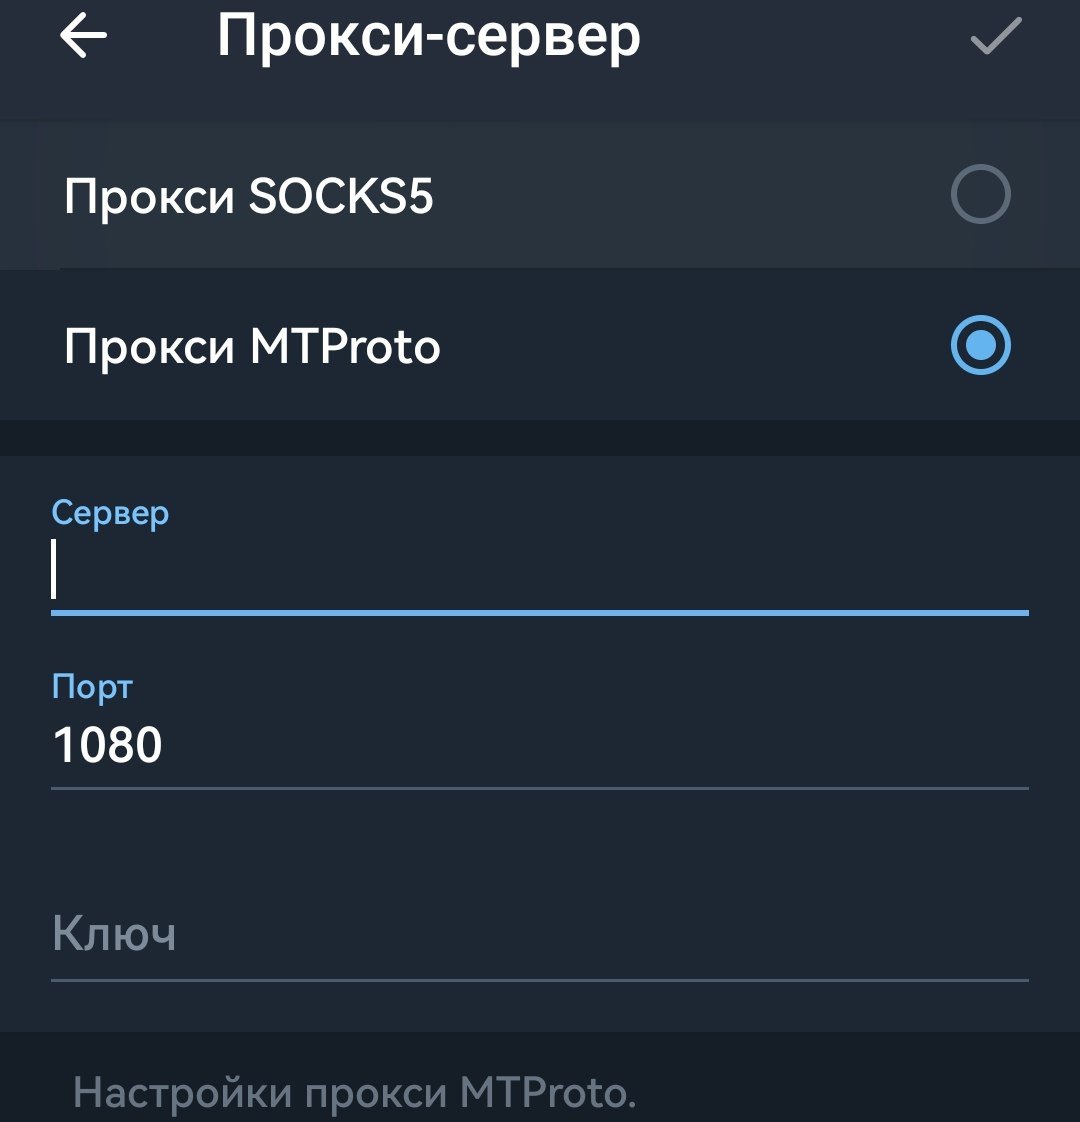Click the Порт field showing 1080
Image resolution: width=1080 pixels, height=1122 pixels.
click(540, 743)
